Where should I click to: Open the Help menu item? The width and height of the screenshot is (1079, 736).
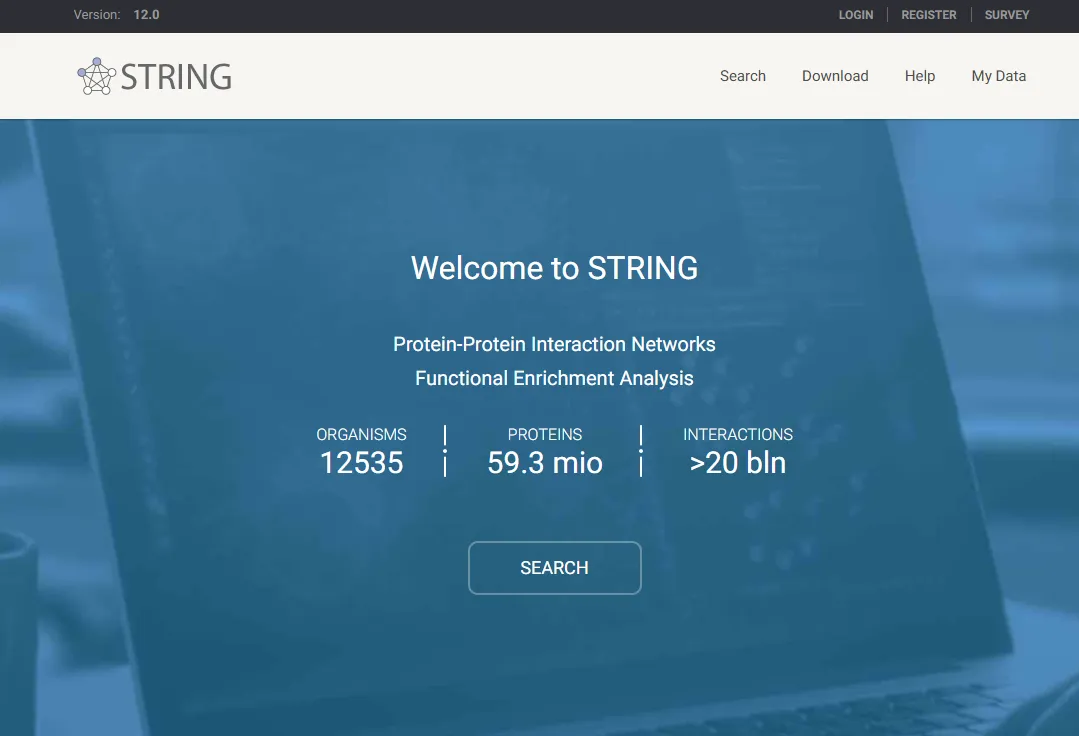click(x=919, y=76)
